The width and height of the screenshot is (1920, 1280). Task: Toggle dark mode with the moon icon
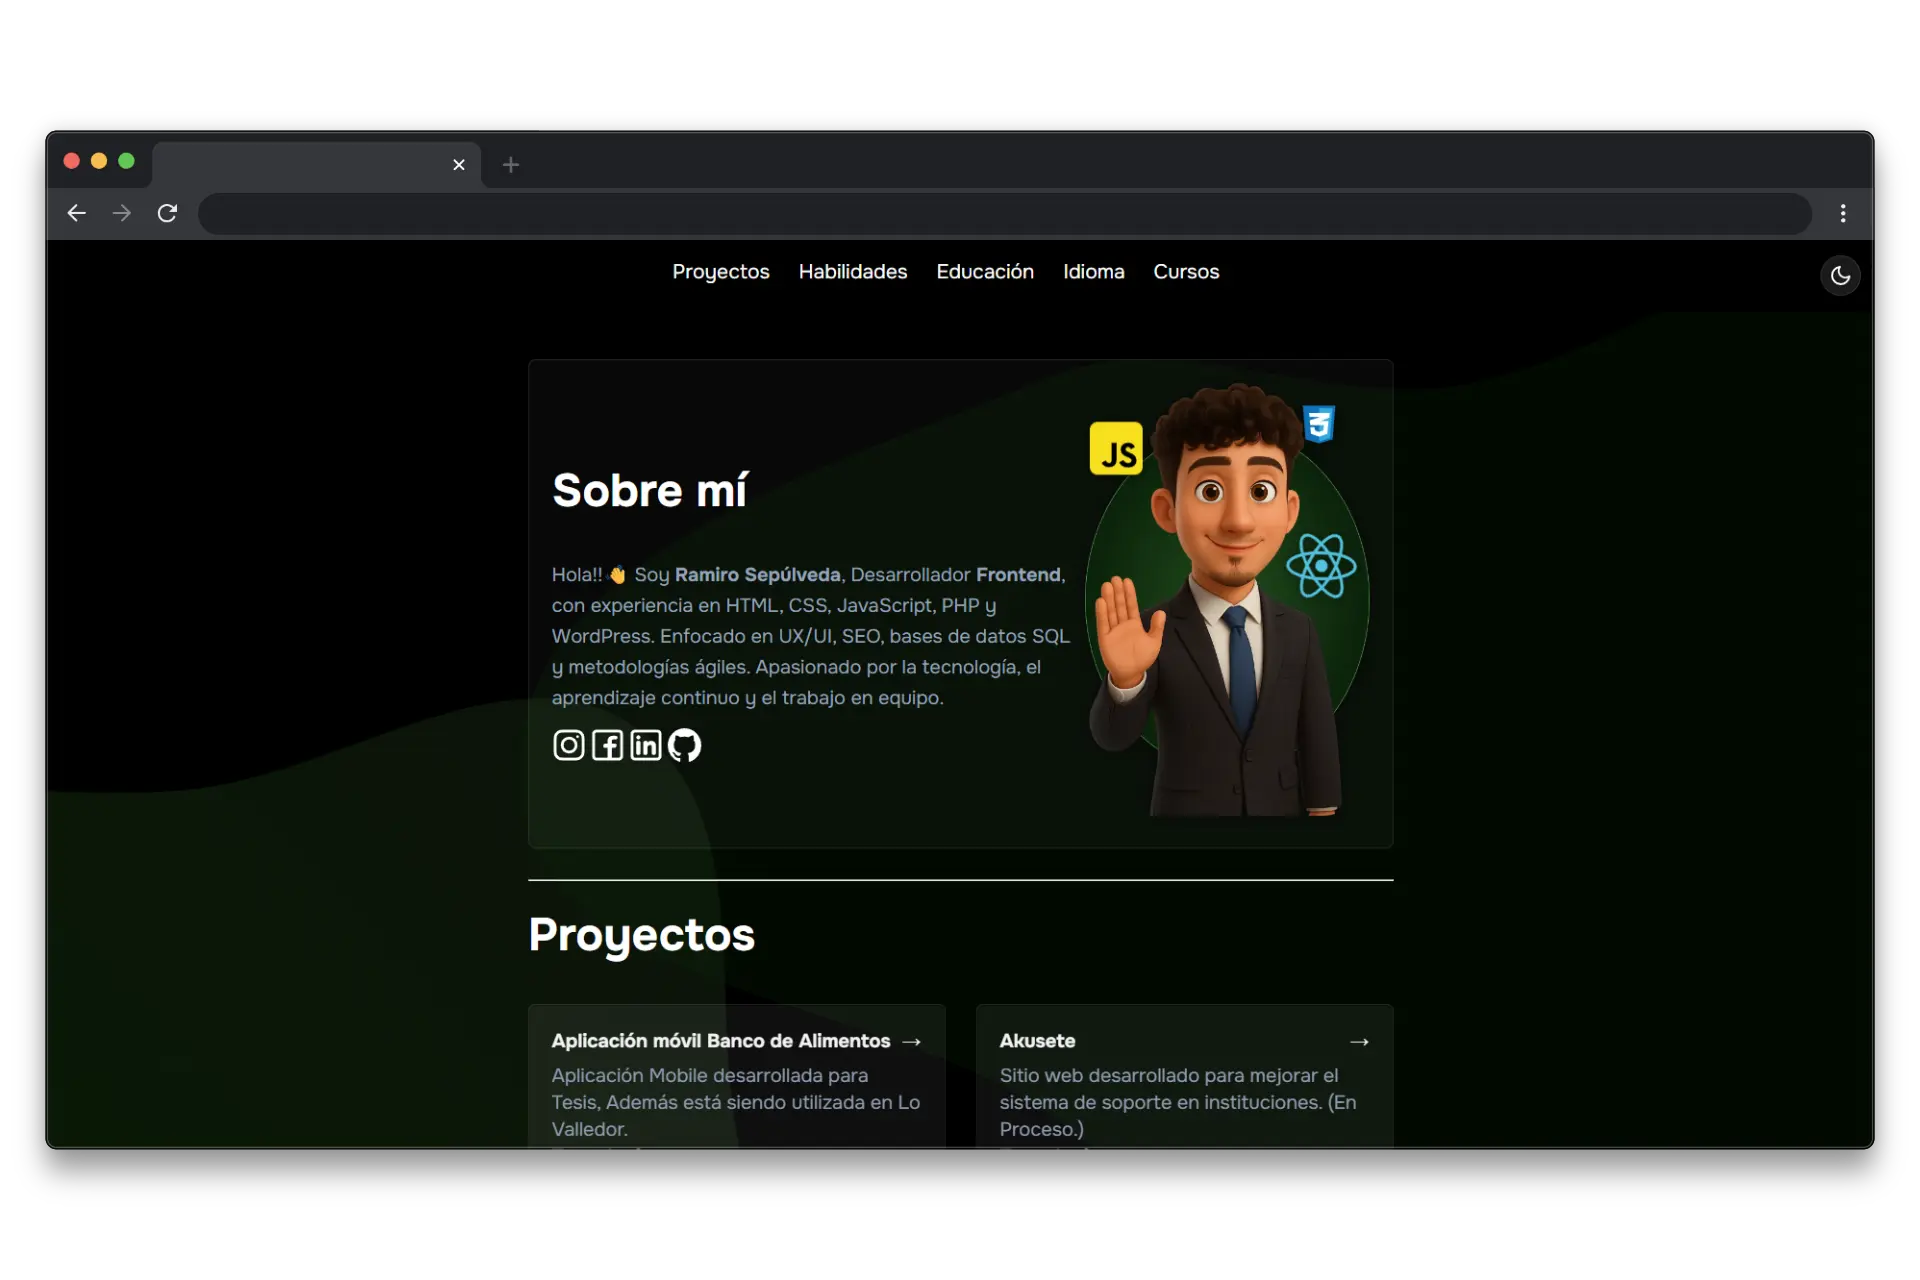tap(1839, 275)
